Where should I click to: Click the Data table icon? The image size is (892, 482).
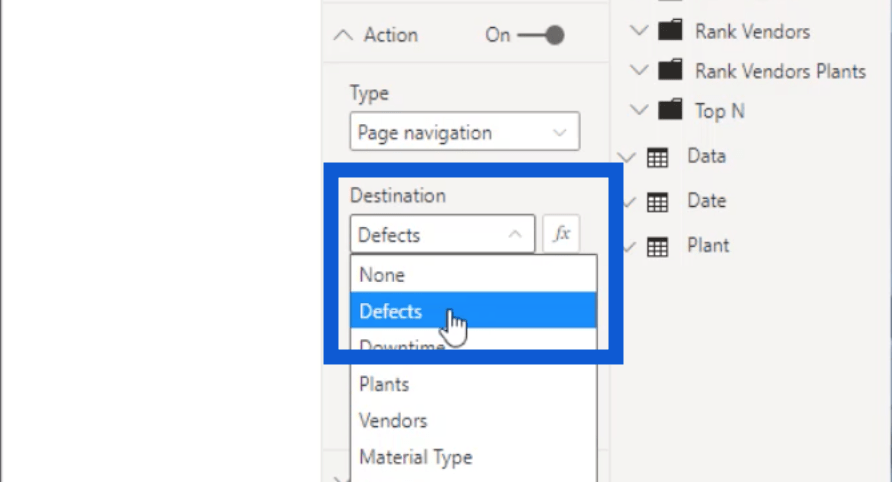(x=657, y=158)
